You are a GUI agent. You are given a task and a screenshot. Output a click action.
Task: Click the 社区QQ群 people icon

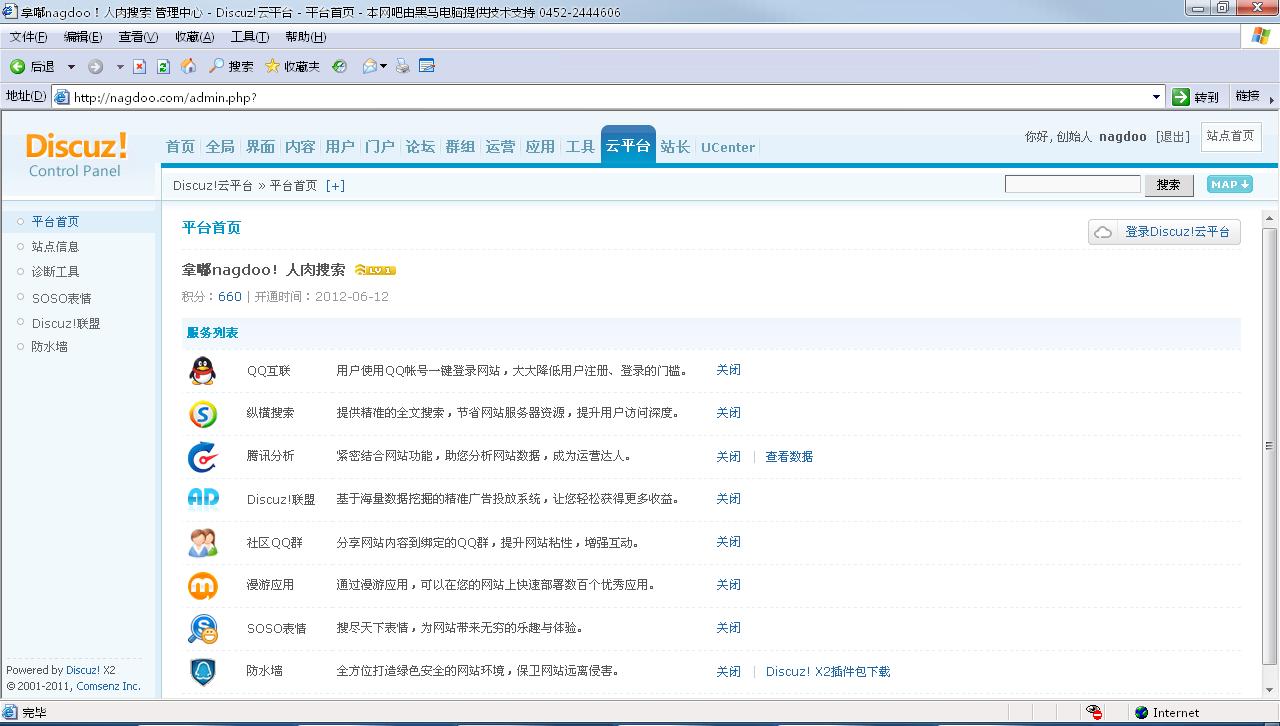[x=203, y=542]
